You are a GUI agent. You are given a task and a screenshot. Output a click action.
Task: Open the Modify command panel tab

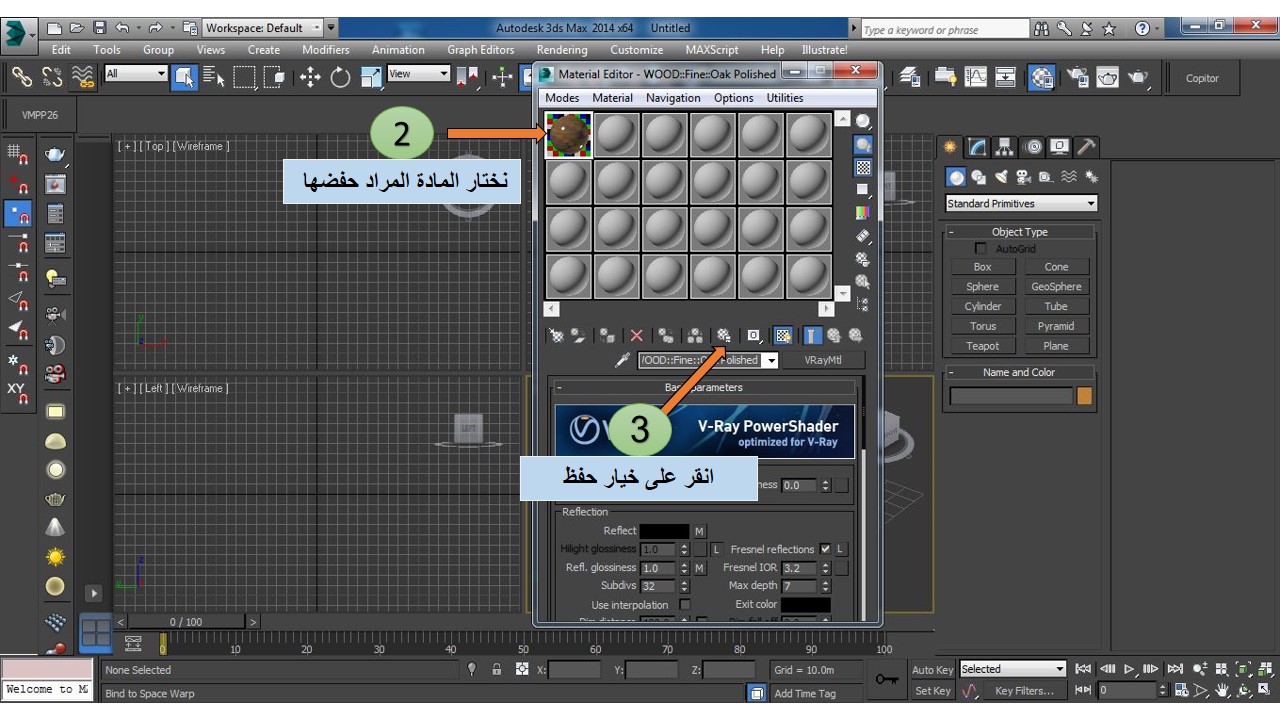click(x=977, y=147)
